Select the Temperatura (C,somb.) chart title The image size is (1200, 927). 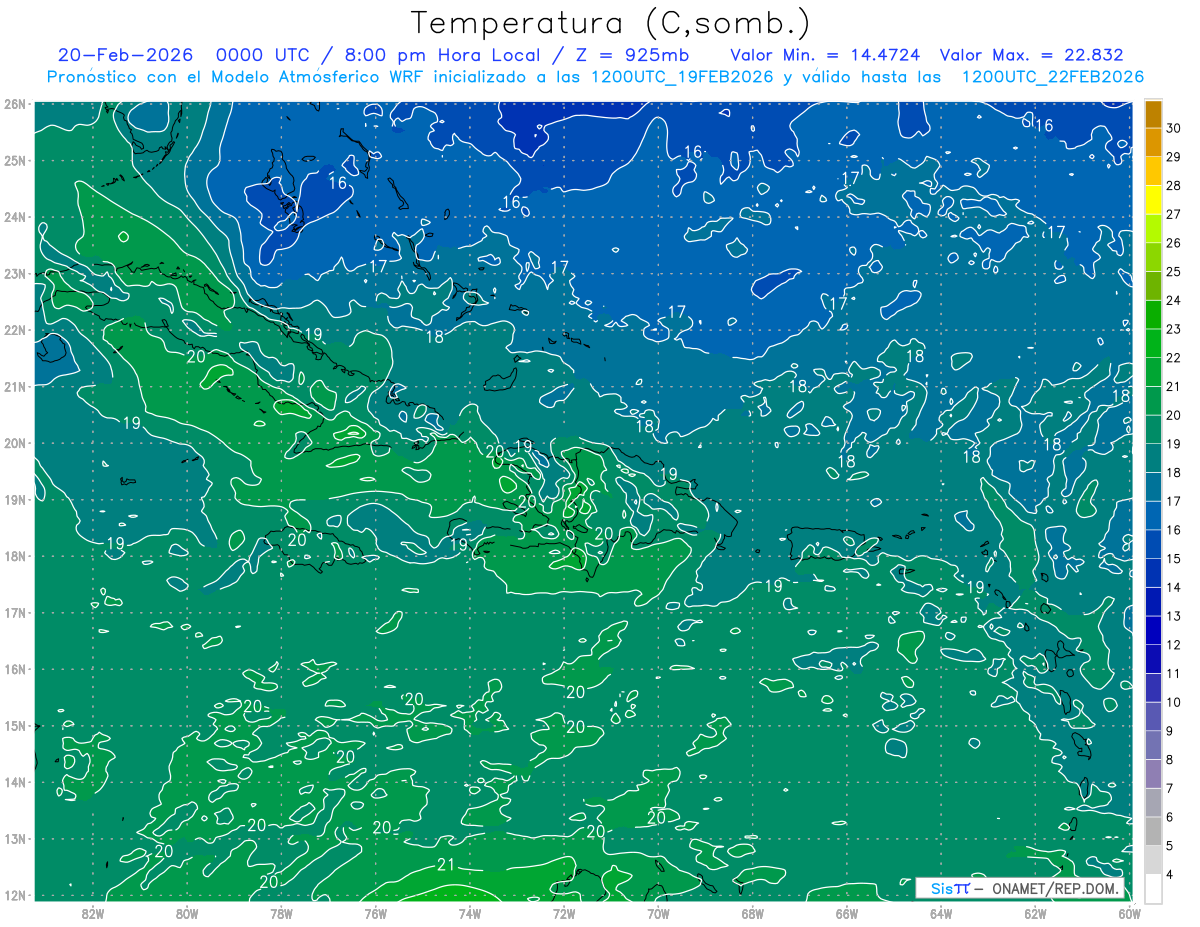coord(611,23)
